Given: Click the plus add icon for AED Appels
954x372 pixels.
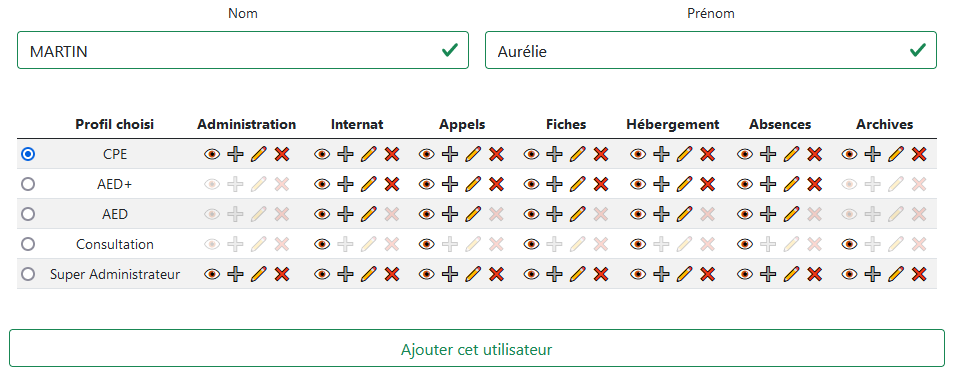Looking at the screenshot, I should click(450, 214).
